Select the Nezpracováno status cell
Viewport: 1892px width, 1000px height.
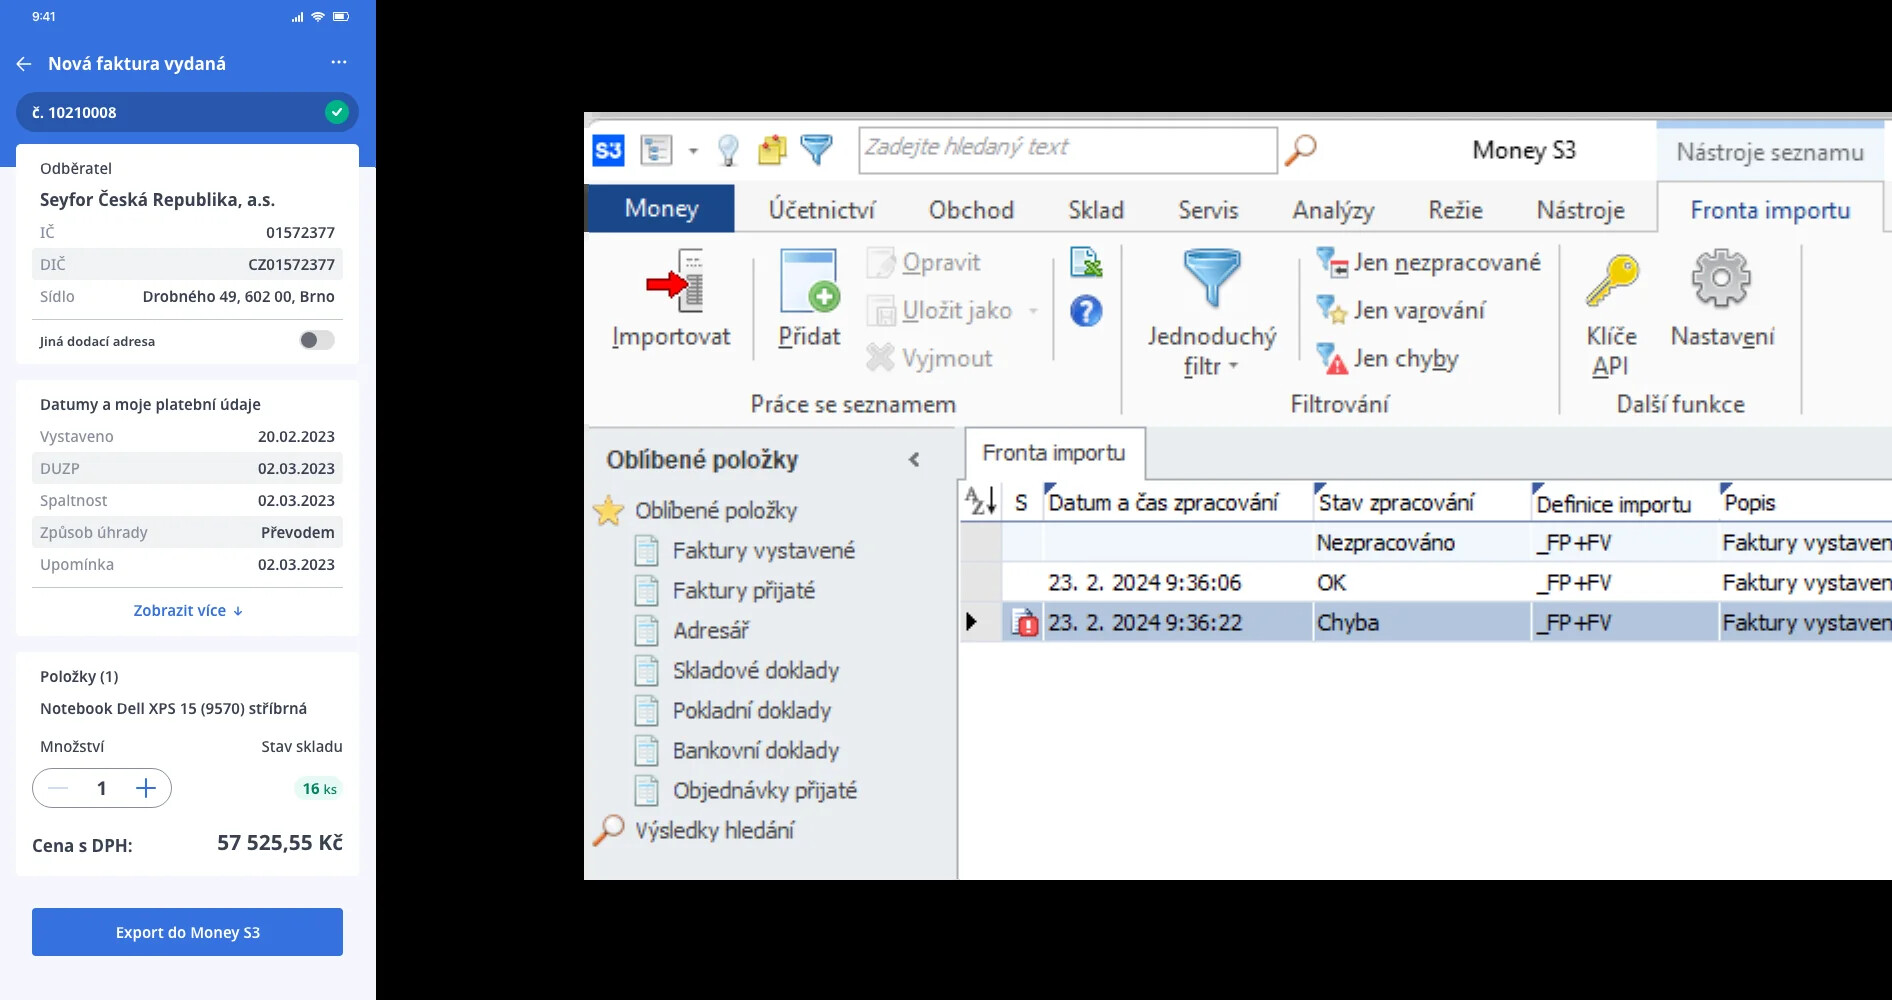click(x=1421, y=542)
